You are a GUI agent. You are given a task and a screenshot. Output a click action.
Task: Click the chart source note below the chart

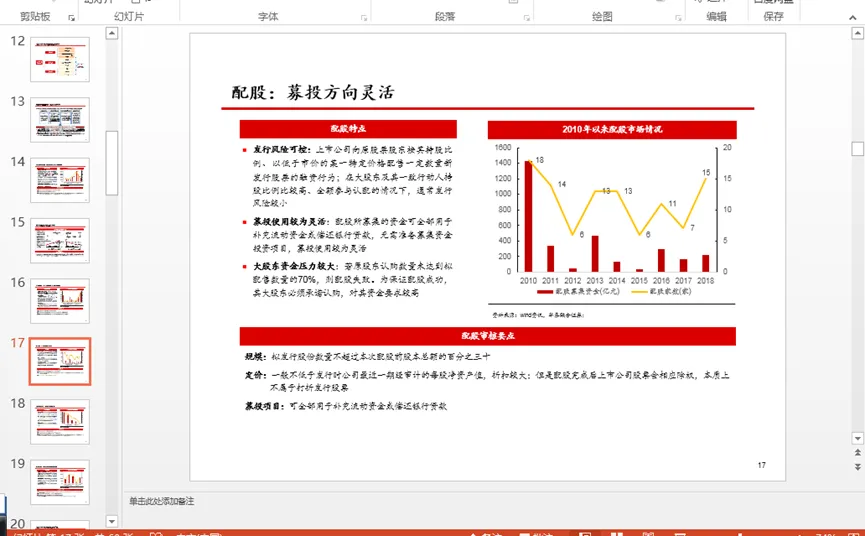point(538,315)
